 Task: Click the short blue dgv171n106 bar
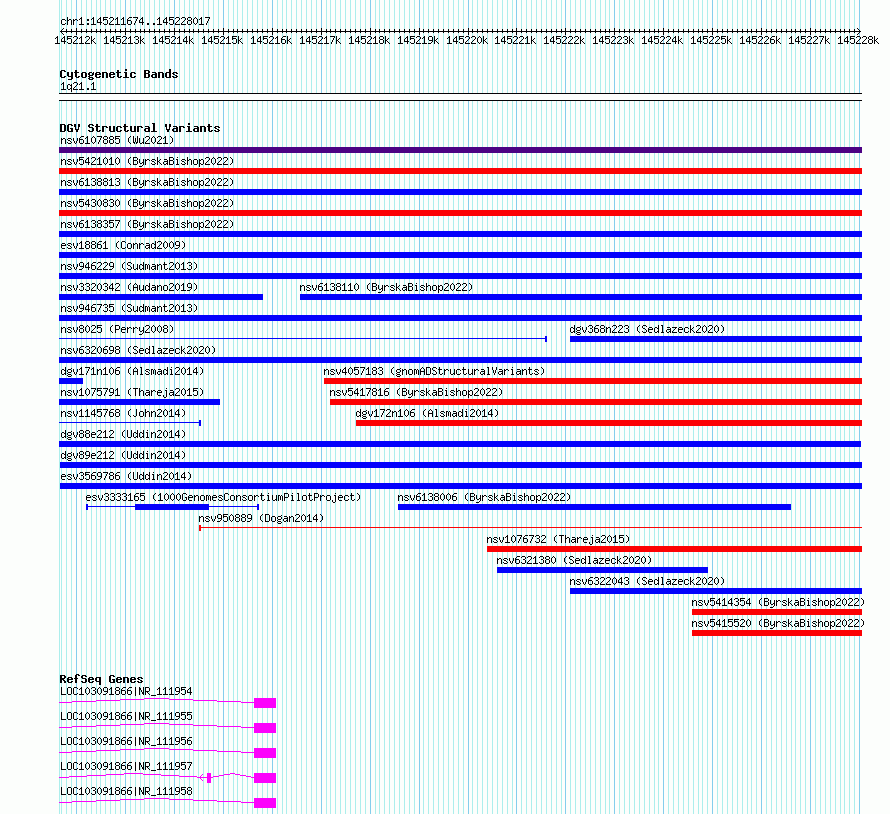click(x=71, y=381)
